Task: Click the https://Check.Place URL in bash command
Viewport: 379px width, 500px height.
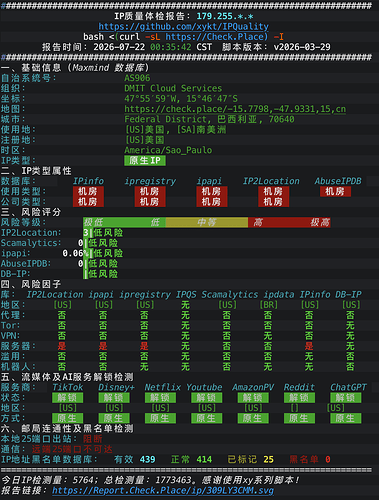Action: click(217, 37)
